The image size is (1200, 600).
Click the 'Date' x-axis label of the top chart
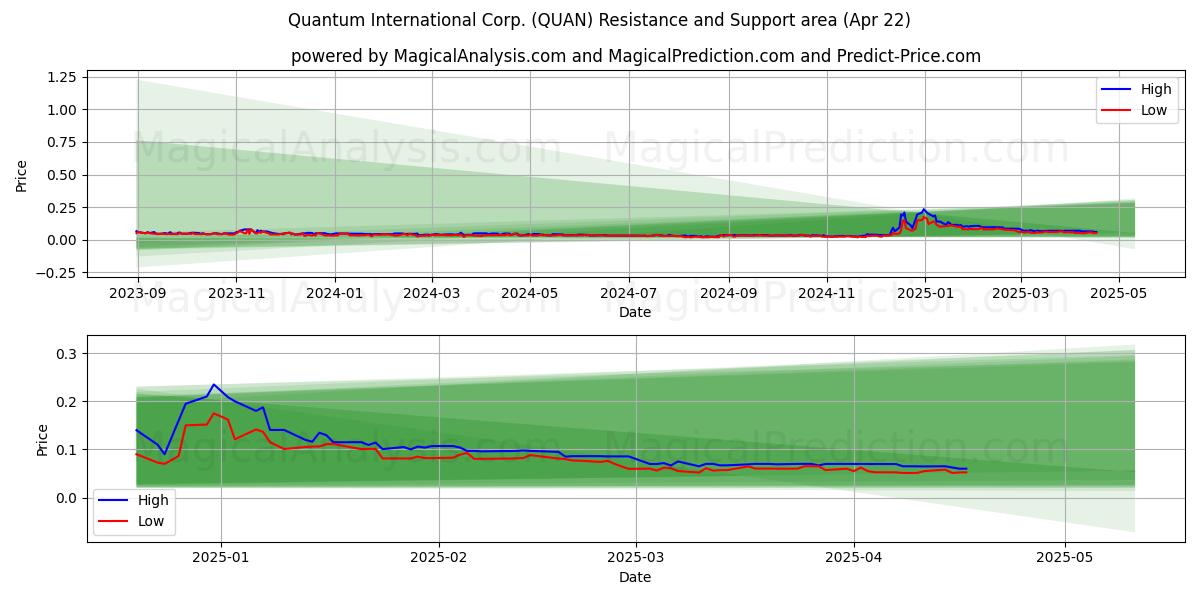635,312
